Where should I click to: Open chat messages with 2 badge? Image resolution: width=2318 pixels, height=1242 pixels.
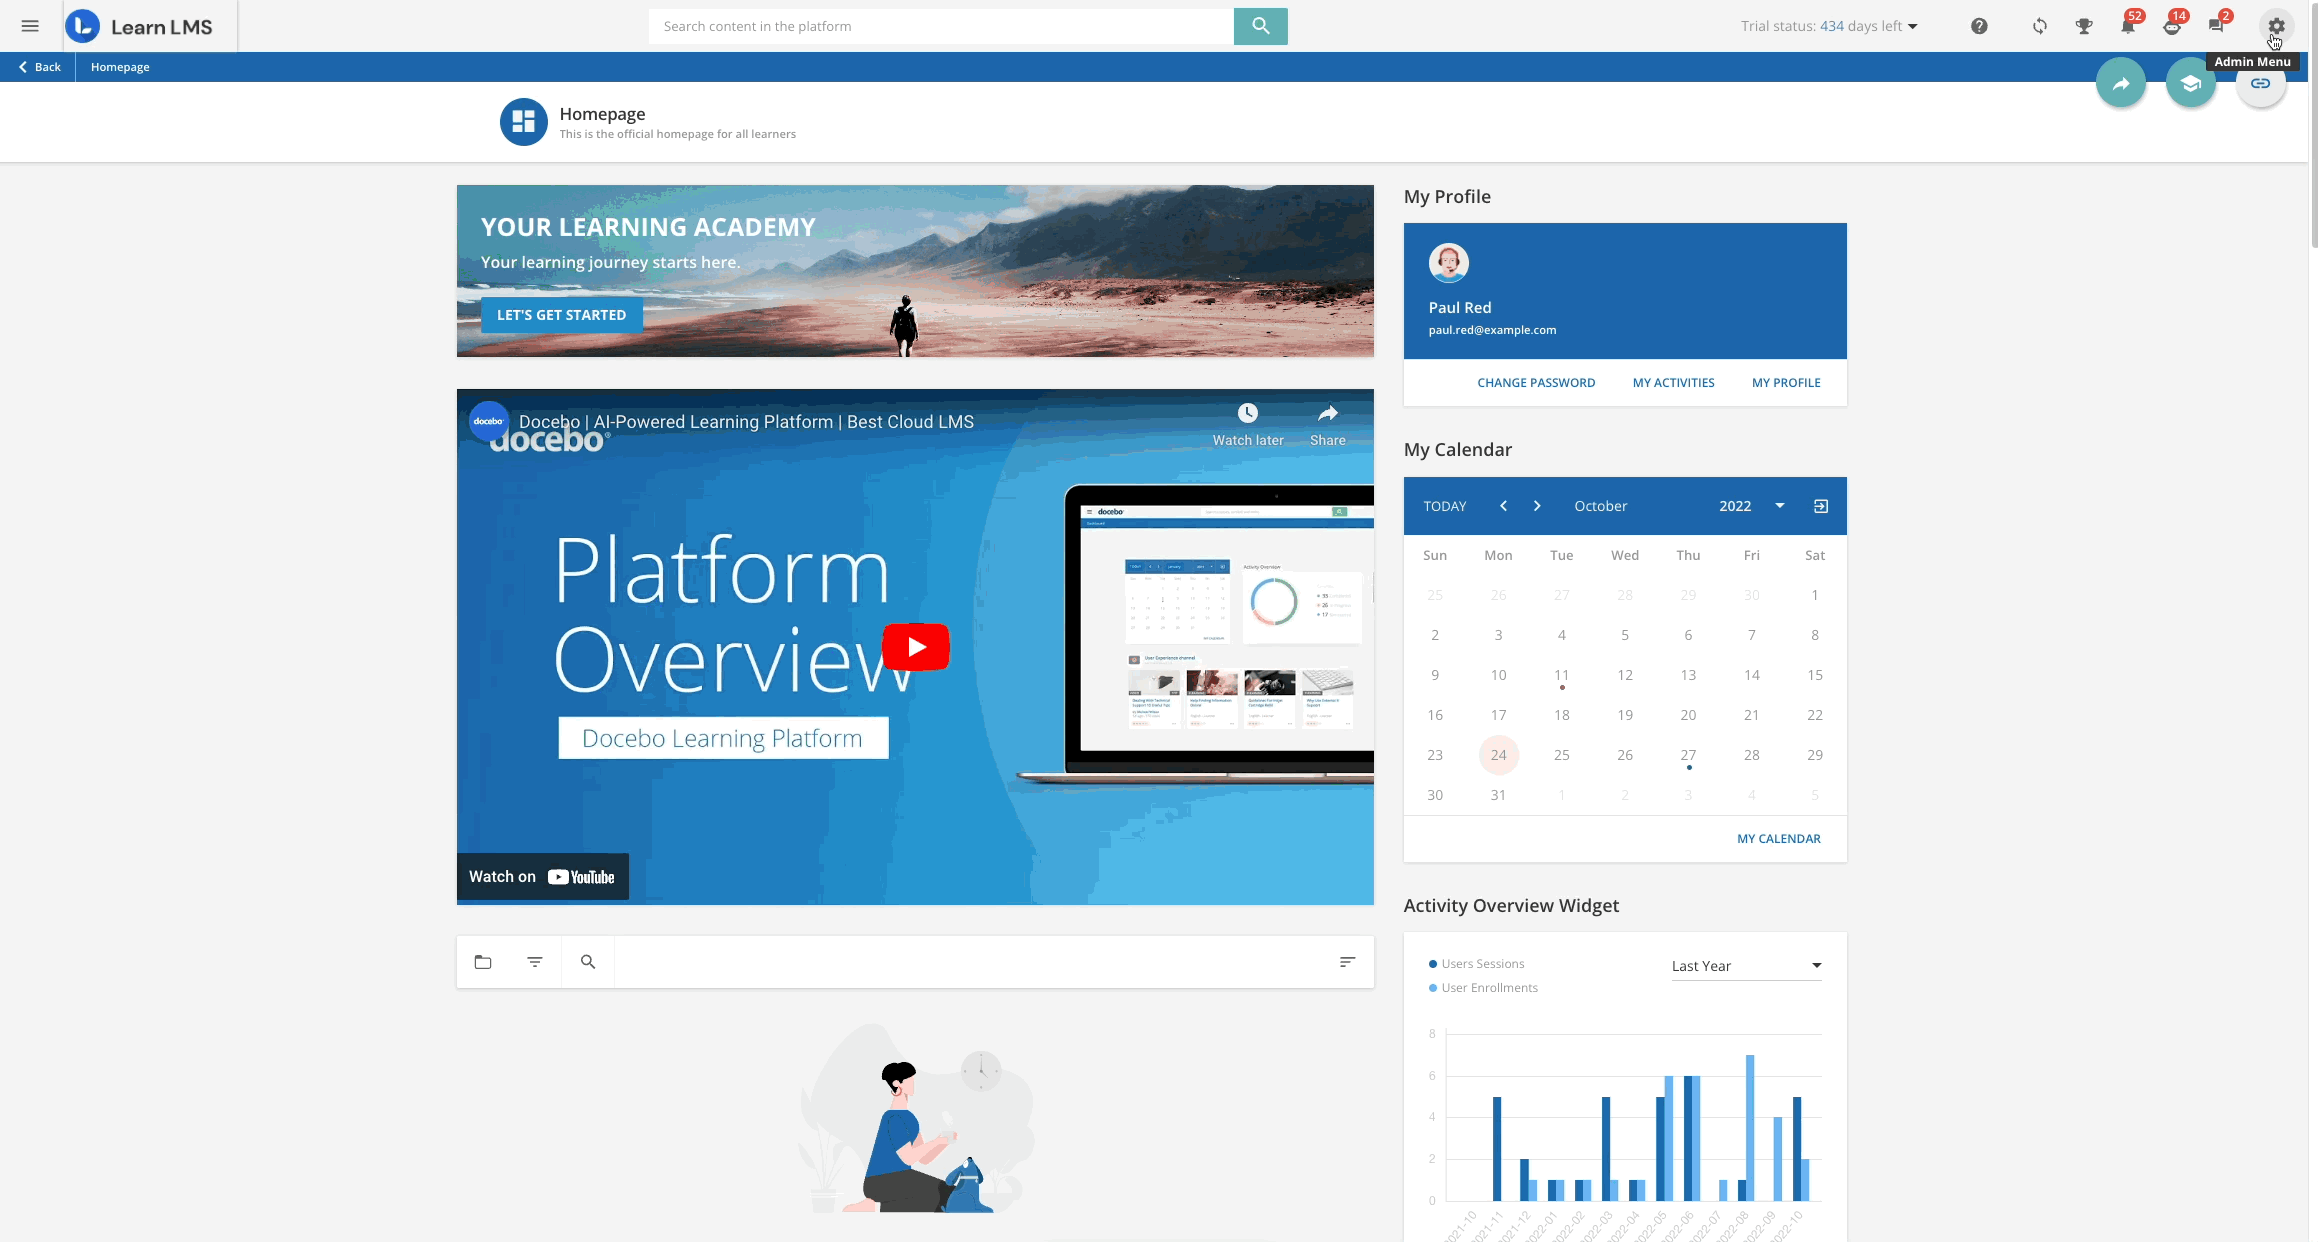(2217, 24)
